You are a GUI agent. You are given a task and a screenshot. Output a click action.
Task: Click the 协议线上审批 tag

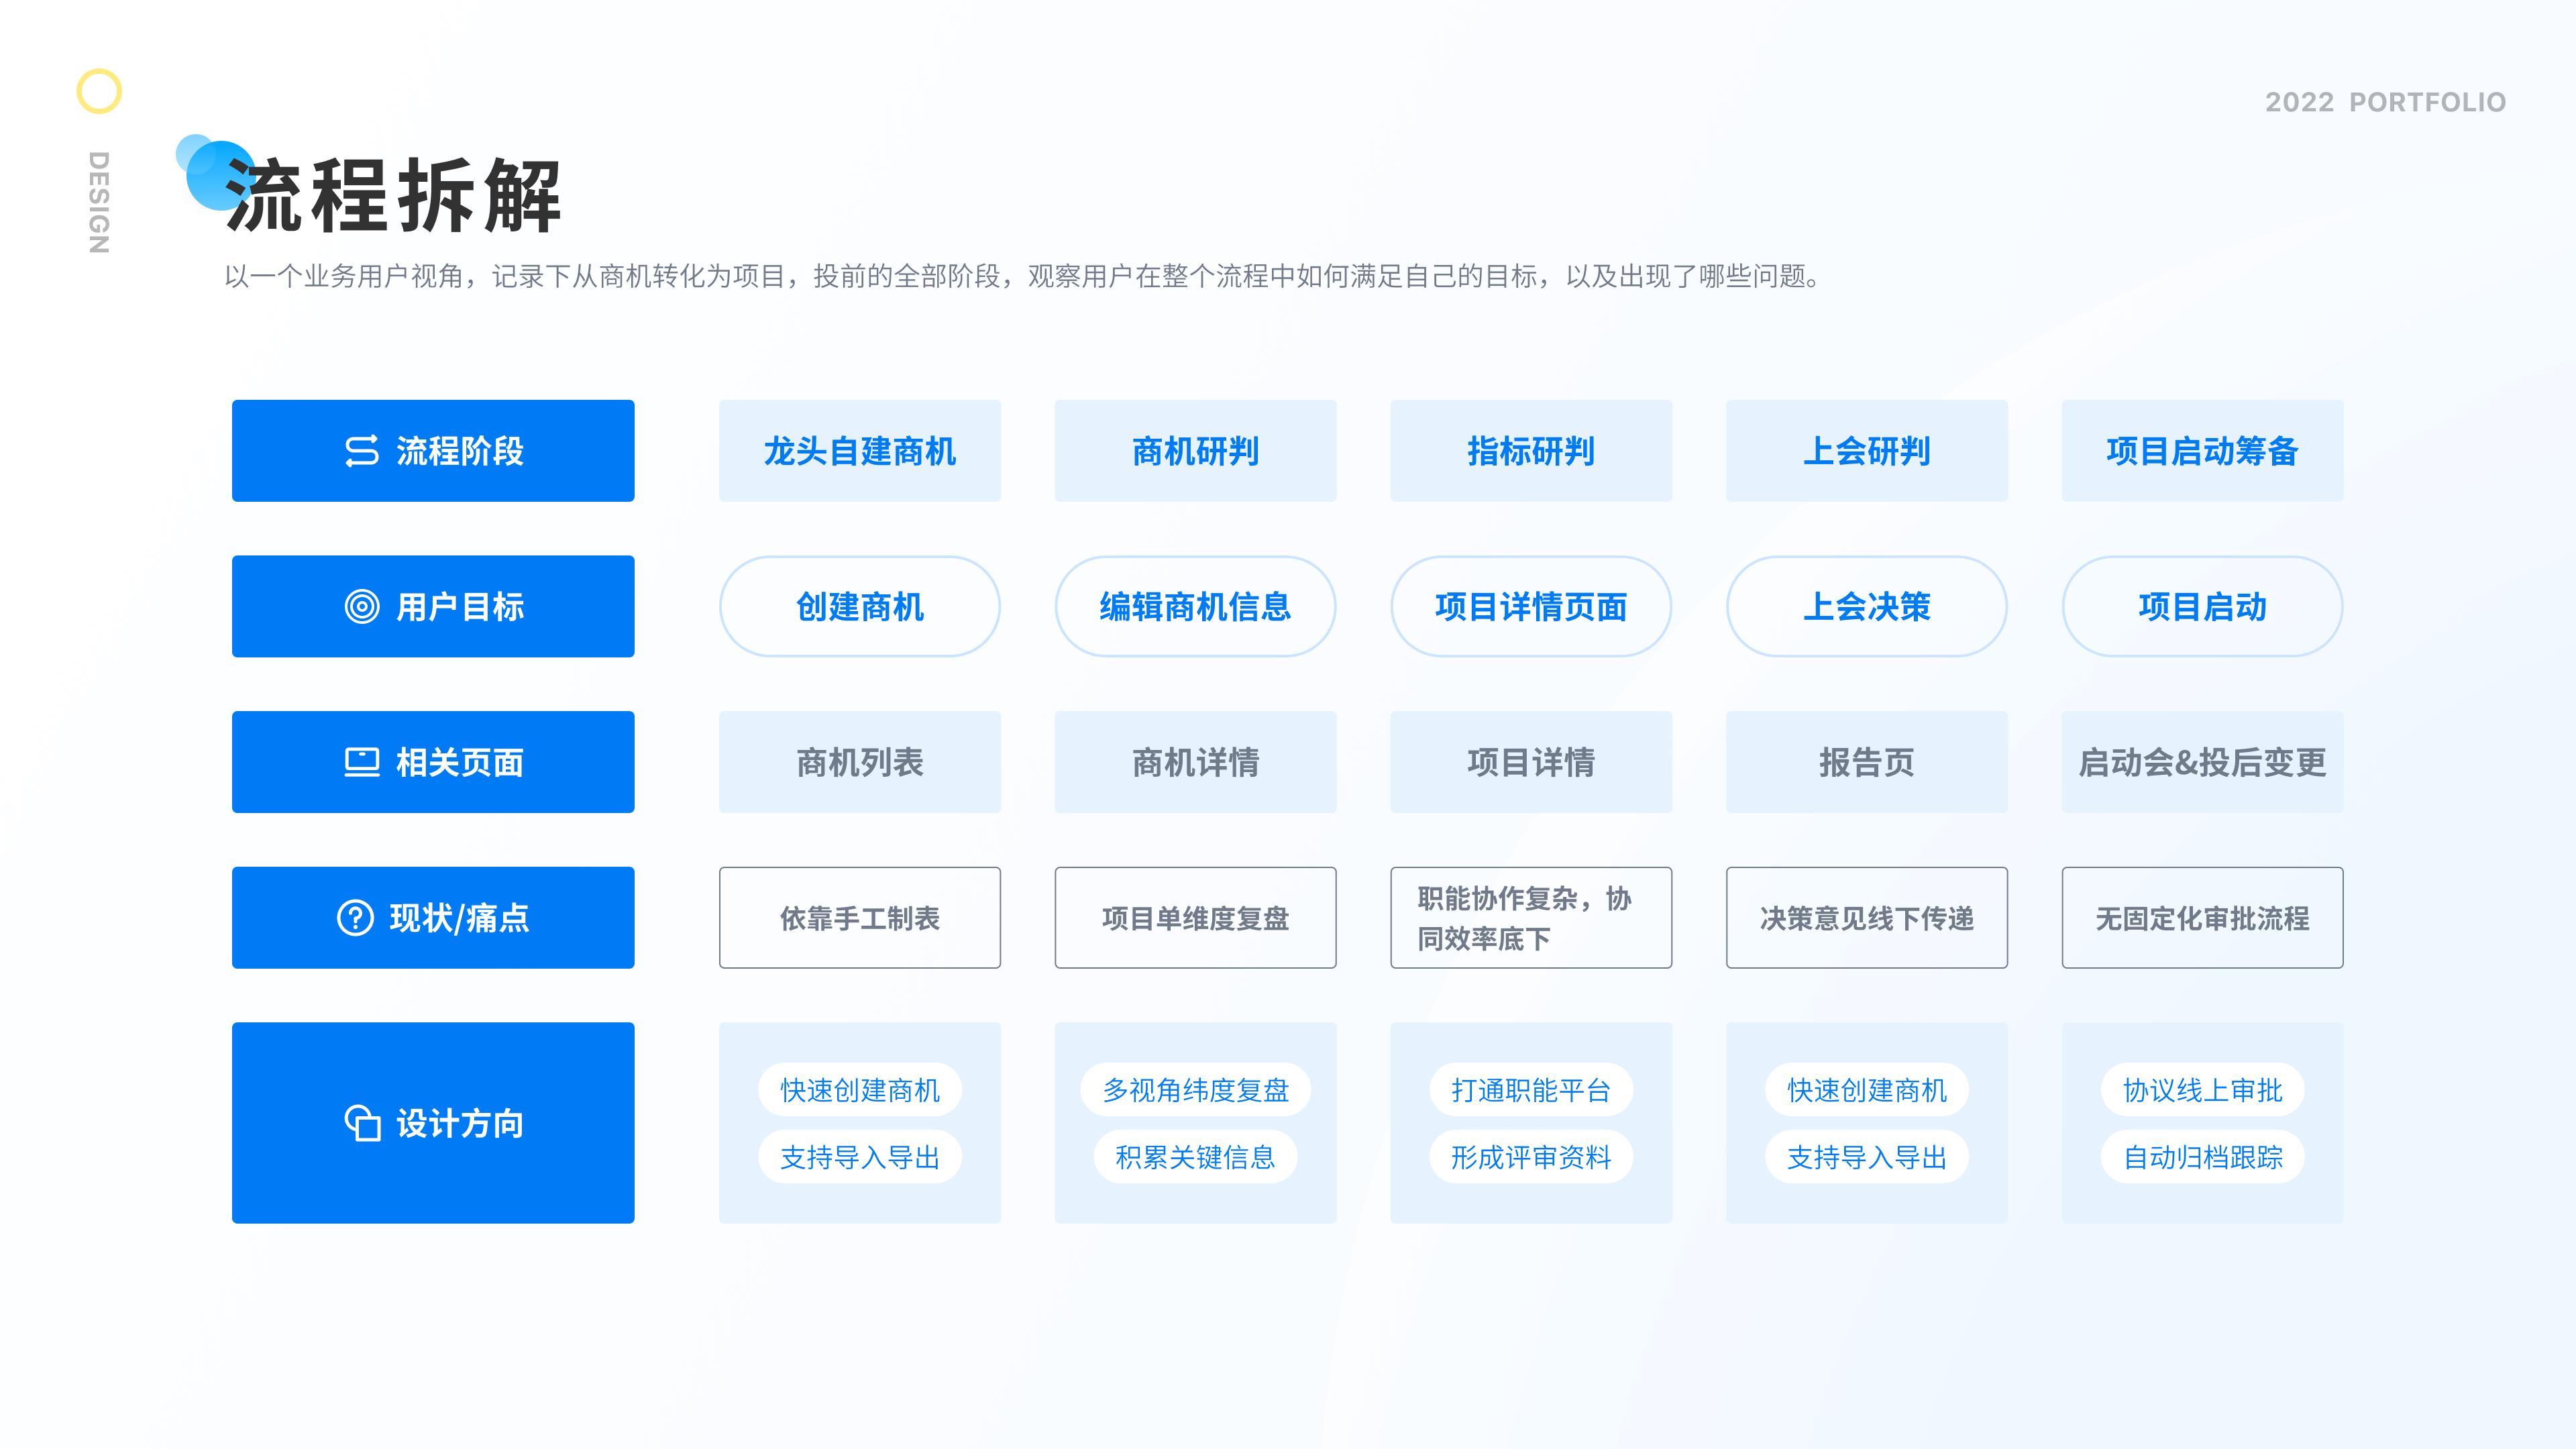tap(2202, 1090)
